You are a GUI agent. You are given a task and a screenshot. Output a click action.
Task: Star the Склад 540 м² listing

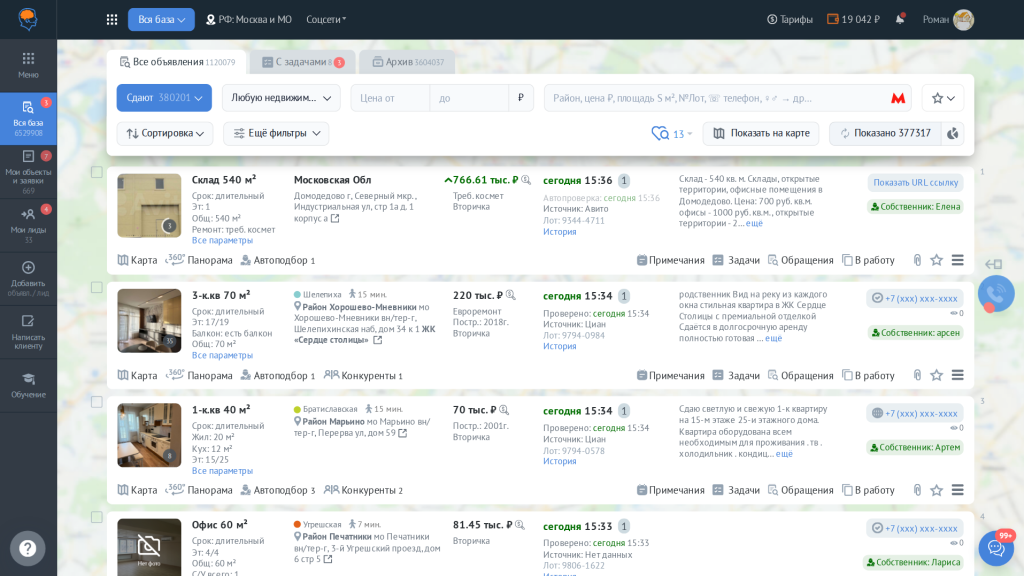(x=936, y=260)
